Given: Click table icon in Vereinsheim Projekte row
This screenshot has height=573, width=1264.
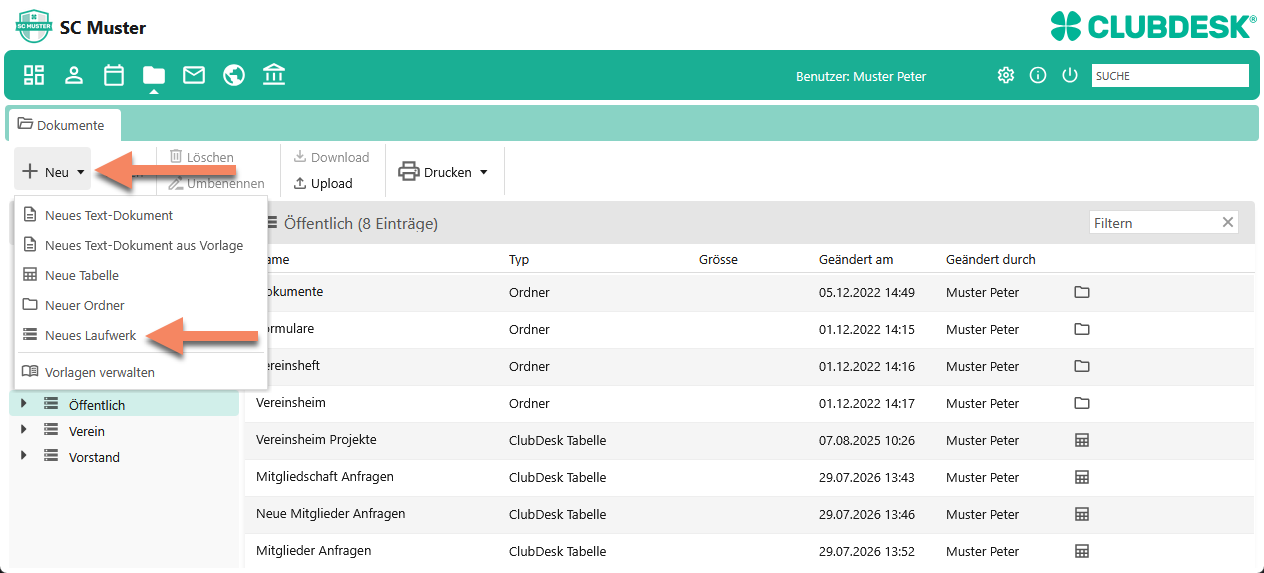Looking at the screenshot, I should click(x=1081, y=440).
